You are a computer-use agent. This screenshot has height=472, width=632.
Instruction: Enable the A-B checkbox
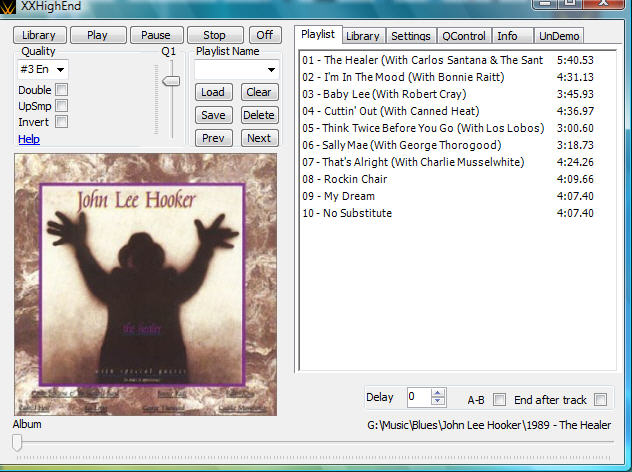point(499,400)
